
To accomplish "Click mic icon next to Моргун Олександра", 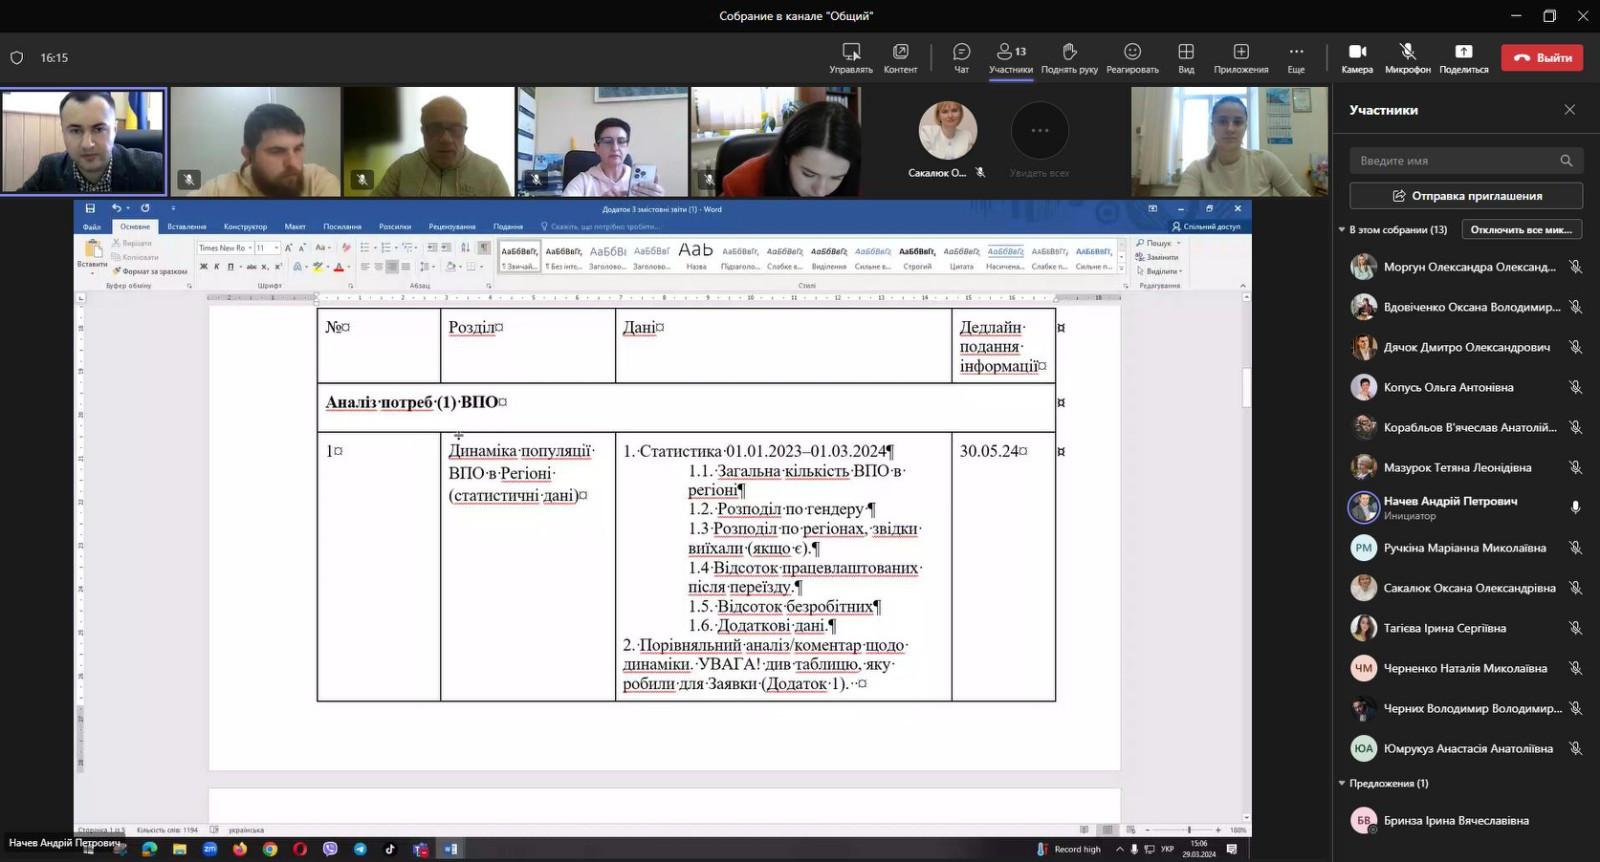I will pos(1575,267).
